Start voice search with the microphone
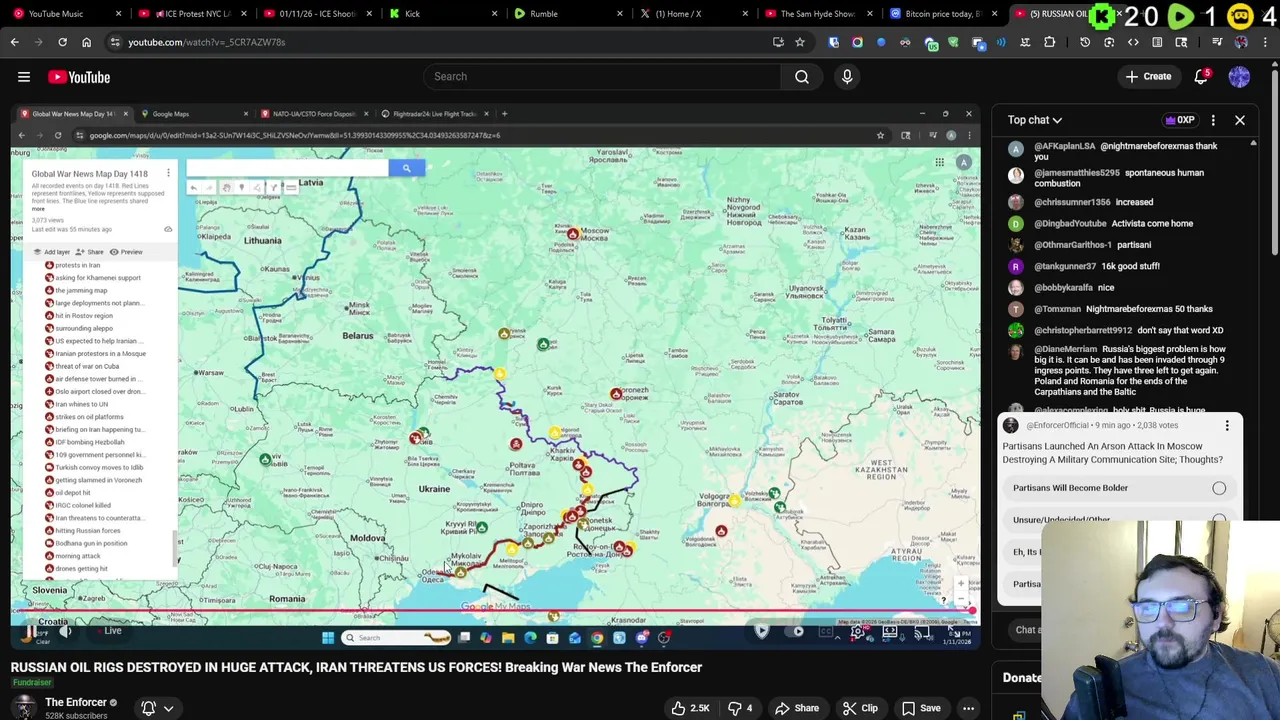 click(x=847, y=77)
